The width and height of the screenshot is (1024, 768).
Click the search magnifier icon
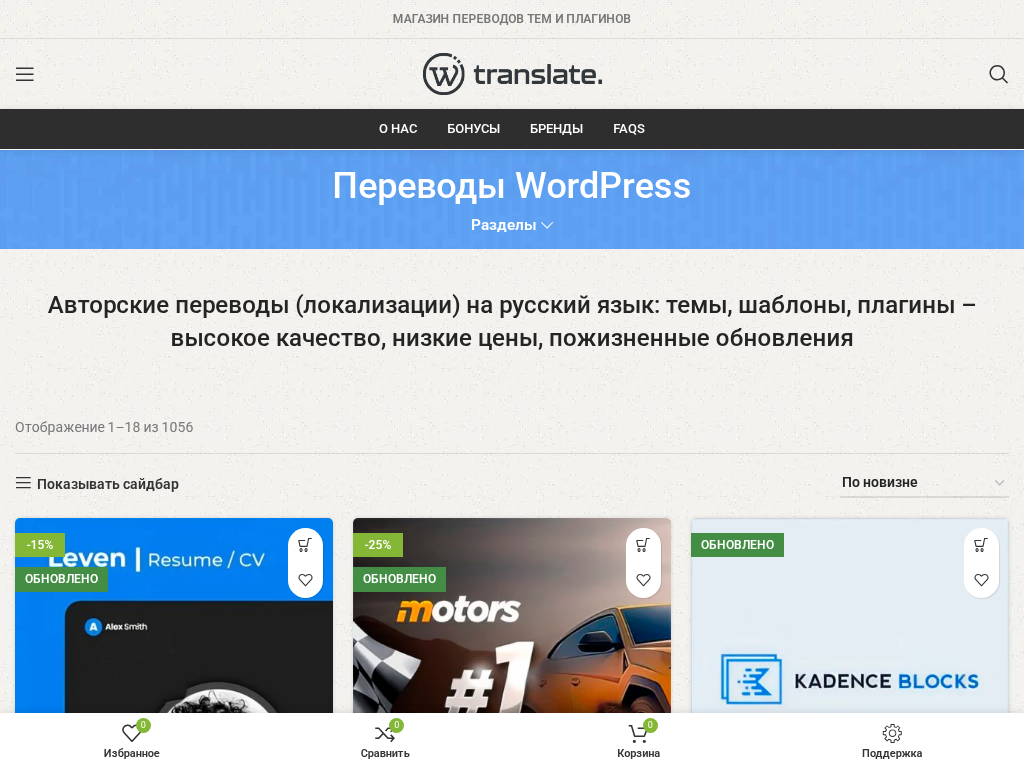998,74
